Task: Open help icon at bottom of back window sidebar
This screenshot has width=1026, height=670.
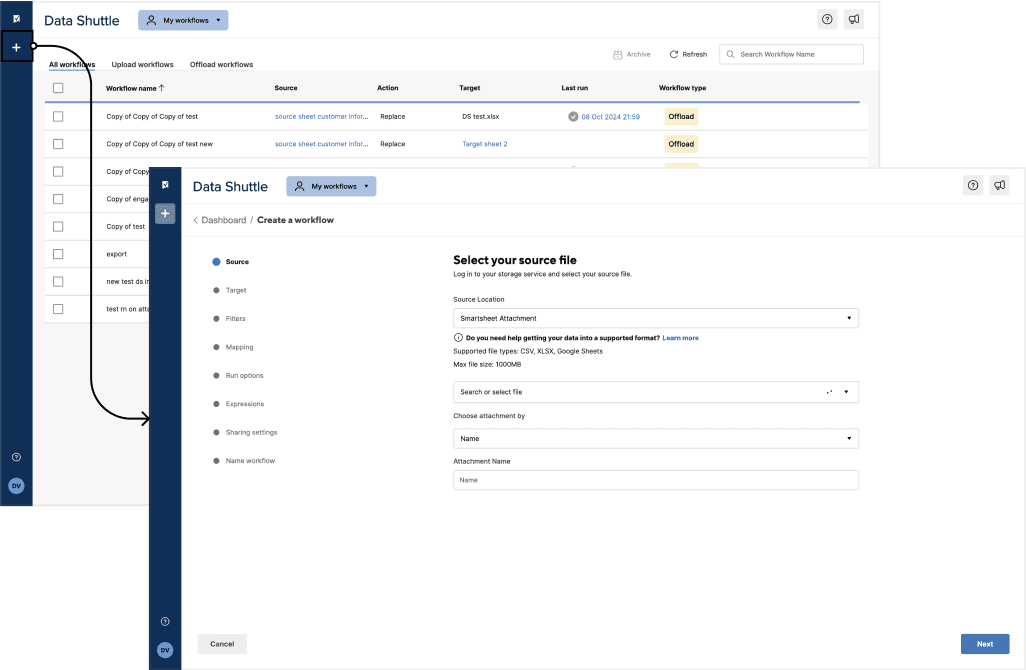Action: (x=16, y=457)
